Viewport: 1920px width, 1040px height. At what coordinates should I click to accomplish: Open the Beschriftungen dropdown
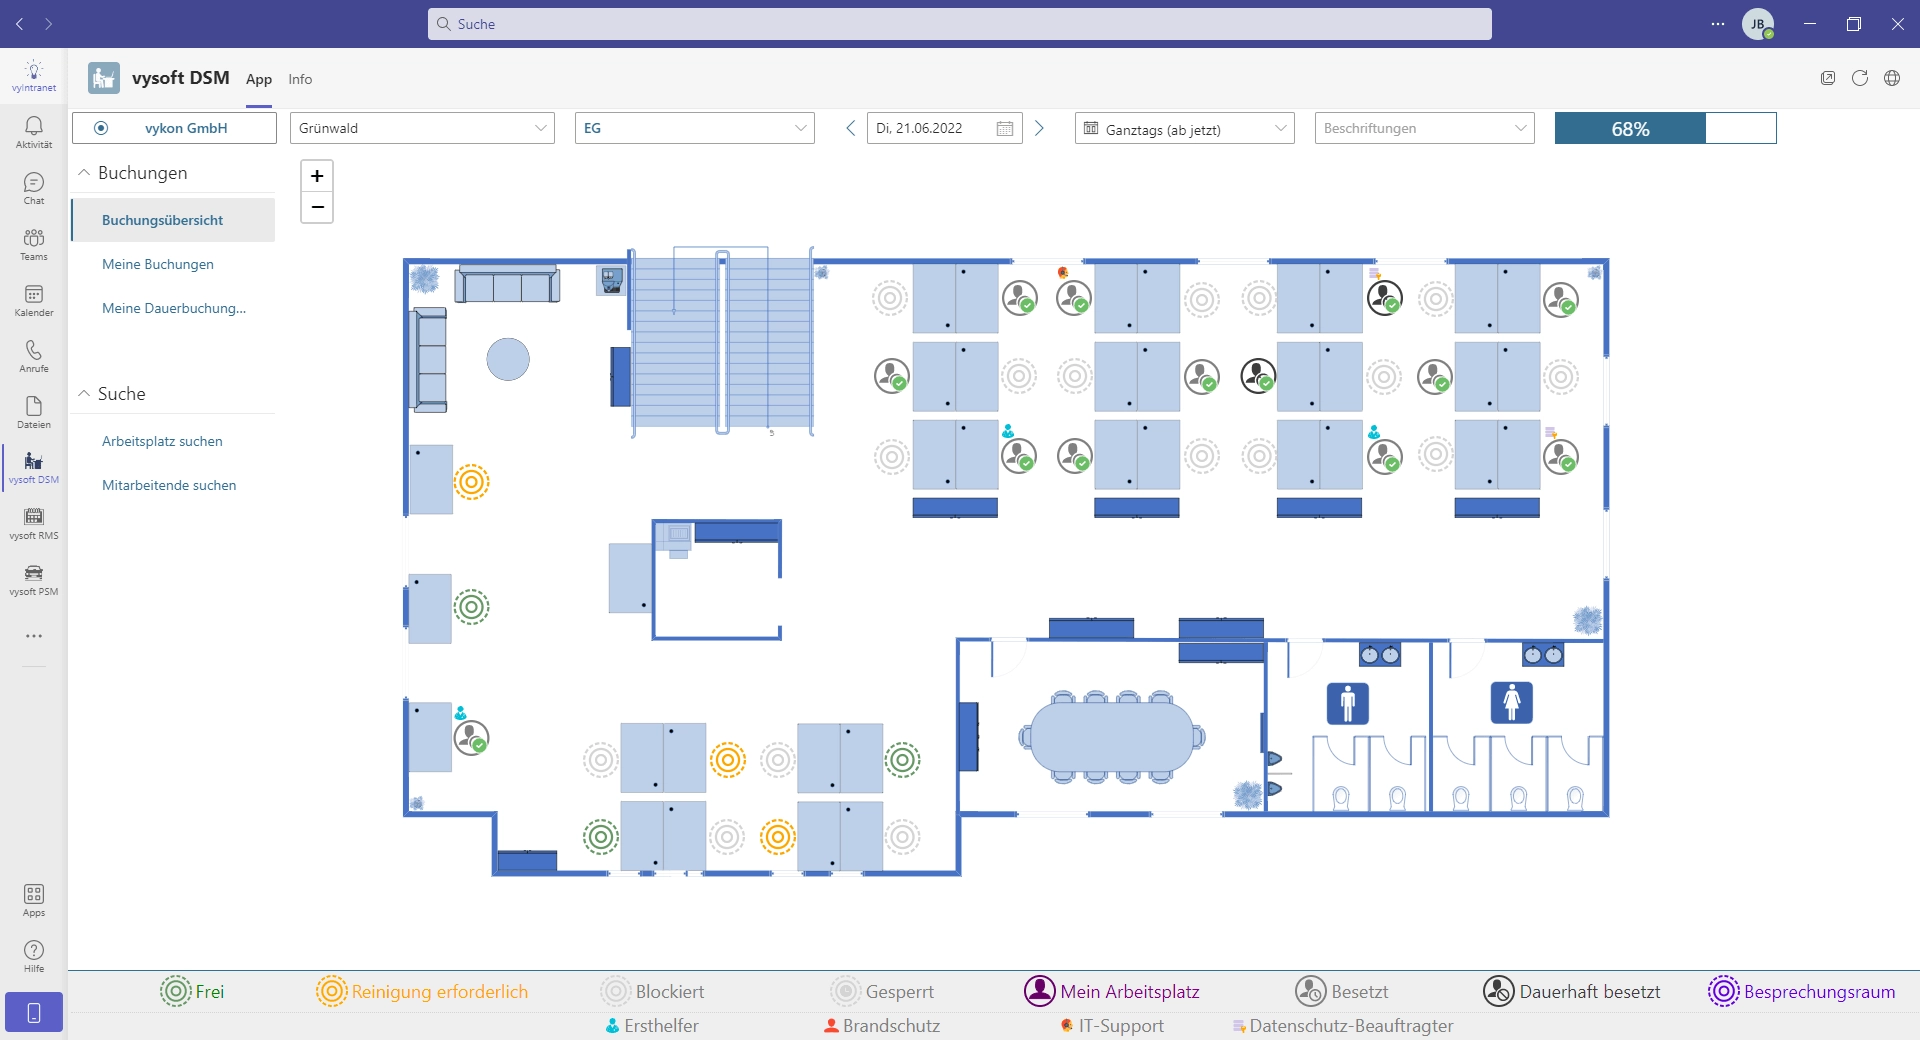pos(1425,128)
